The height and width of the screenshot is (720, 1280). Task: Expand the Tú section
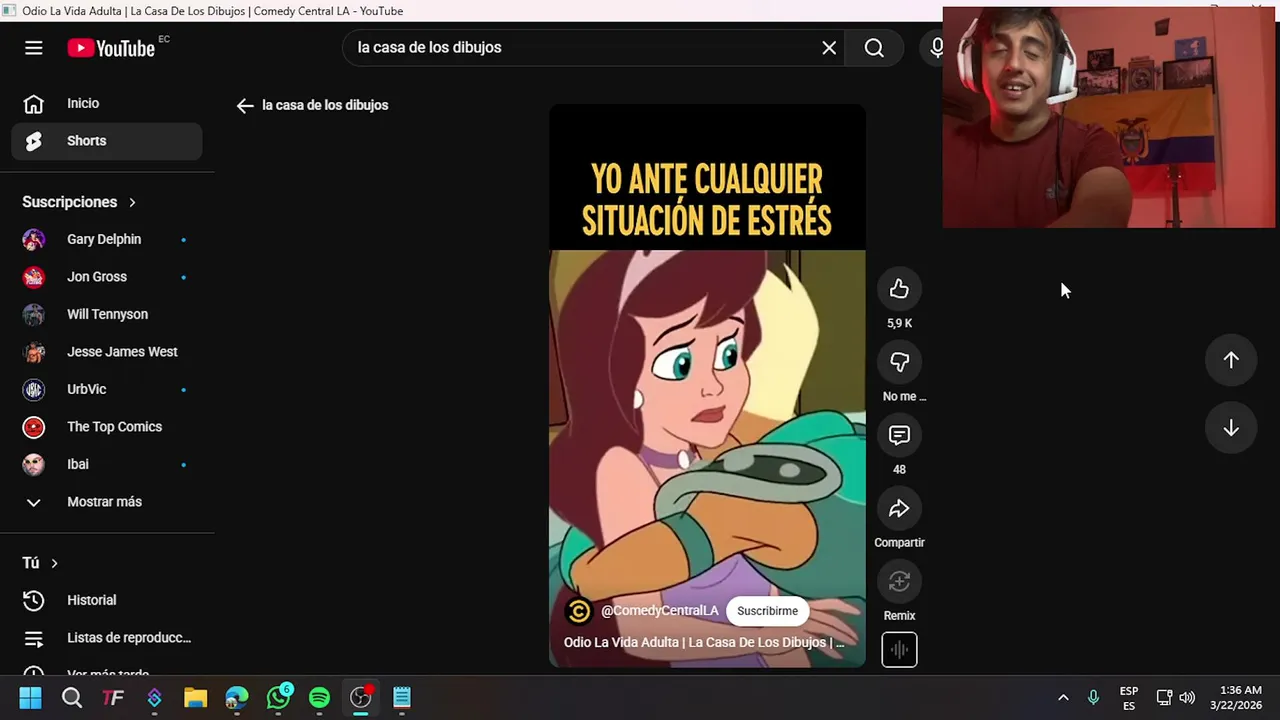(x=40, y=563)
